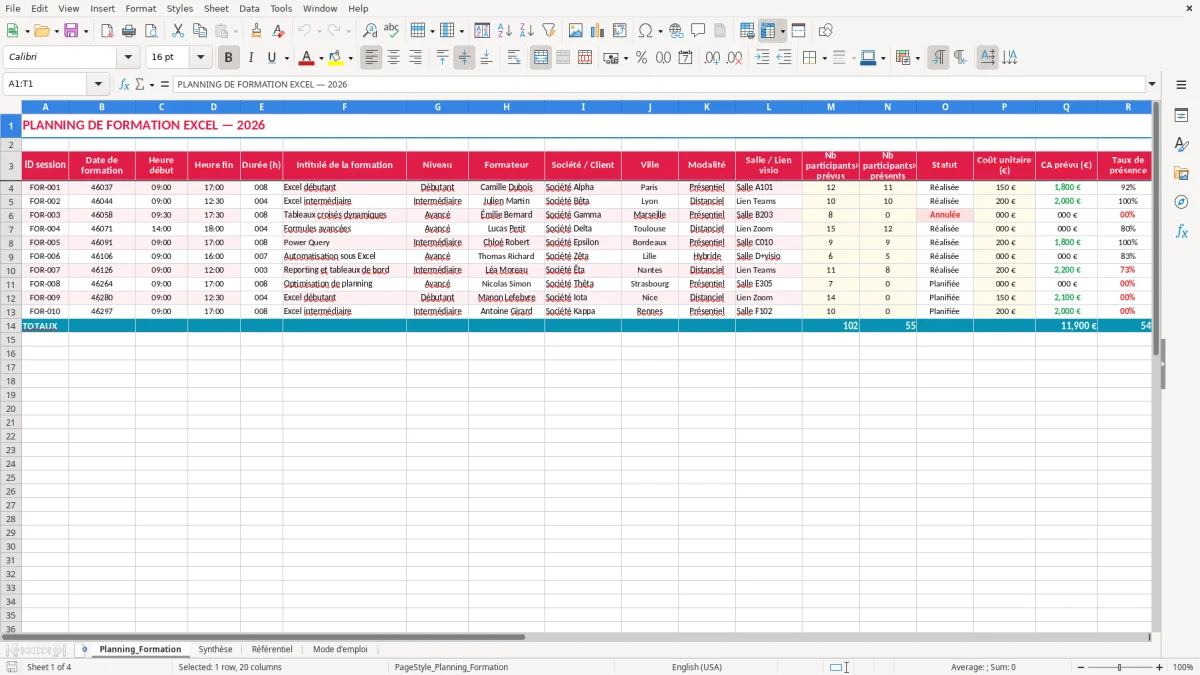Open the Function Wizard fx icon
This screenshot has width=1200, height=675.
pyautogui.click(x=125, y=84)
